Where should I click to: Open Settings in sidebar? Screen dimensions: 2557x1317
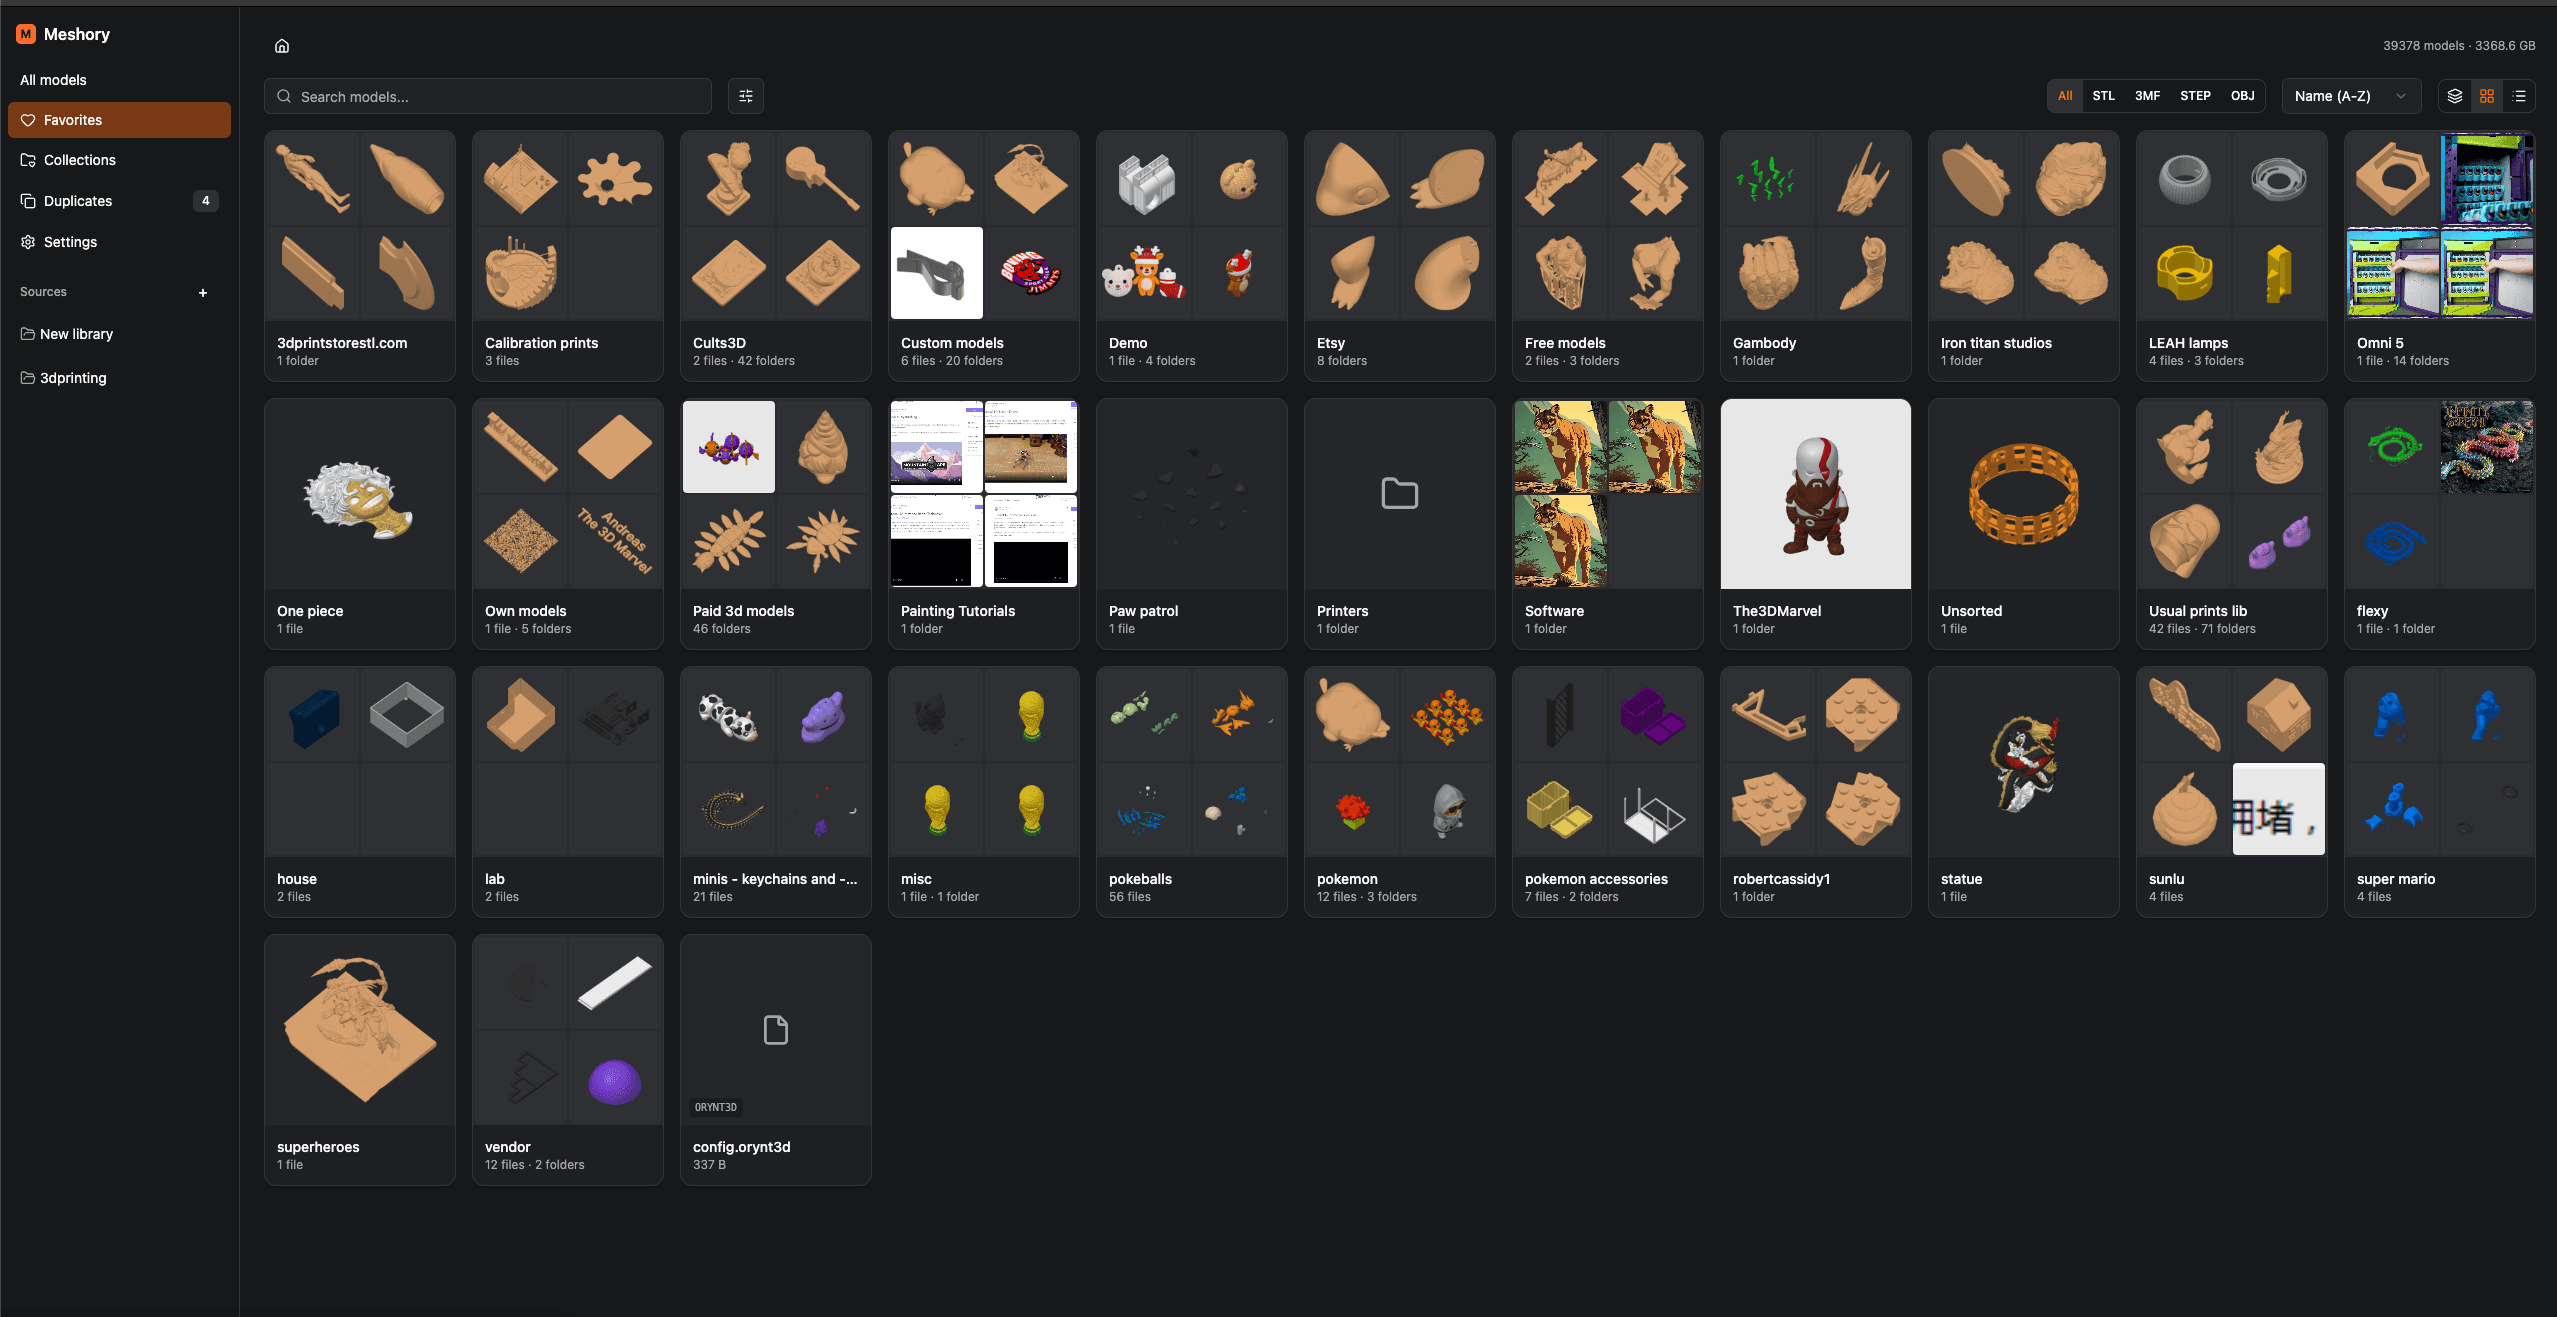click(119, 242)
